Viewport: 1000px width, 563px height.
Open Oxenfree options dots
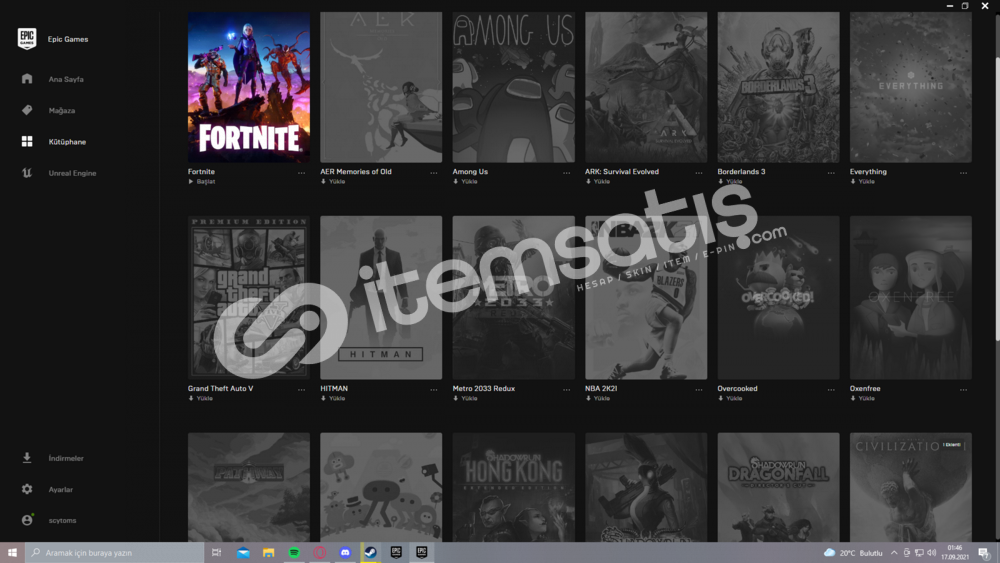pyautogui.click(x=964, y=390)
